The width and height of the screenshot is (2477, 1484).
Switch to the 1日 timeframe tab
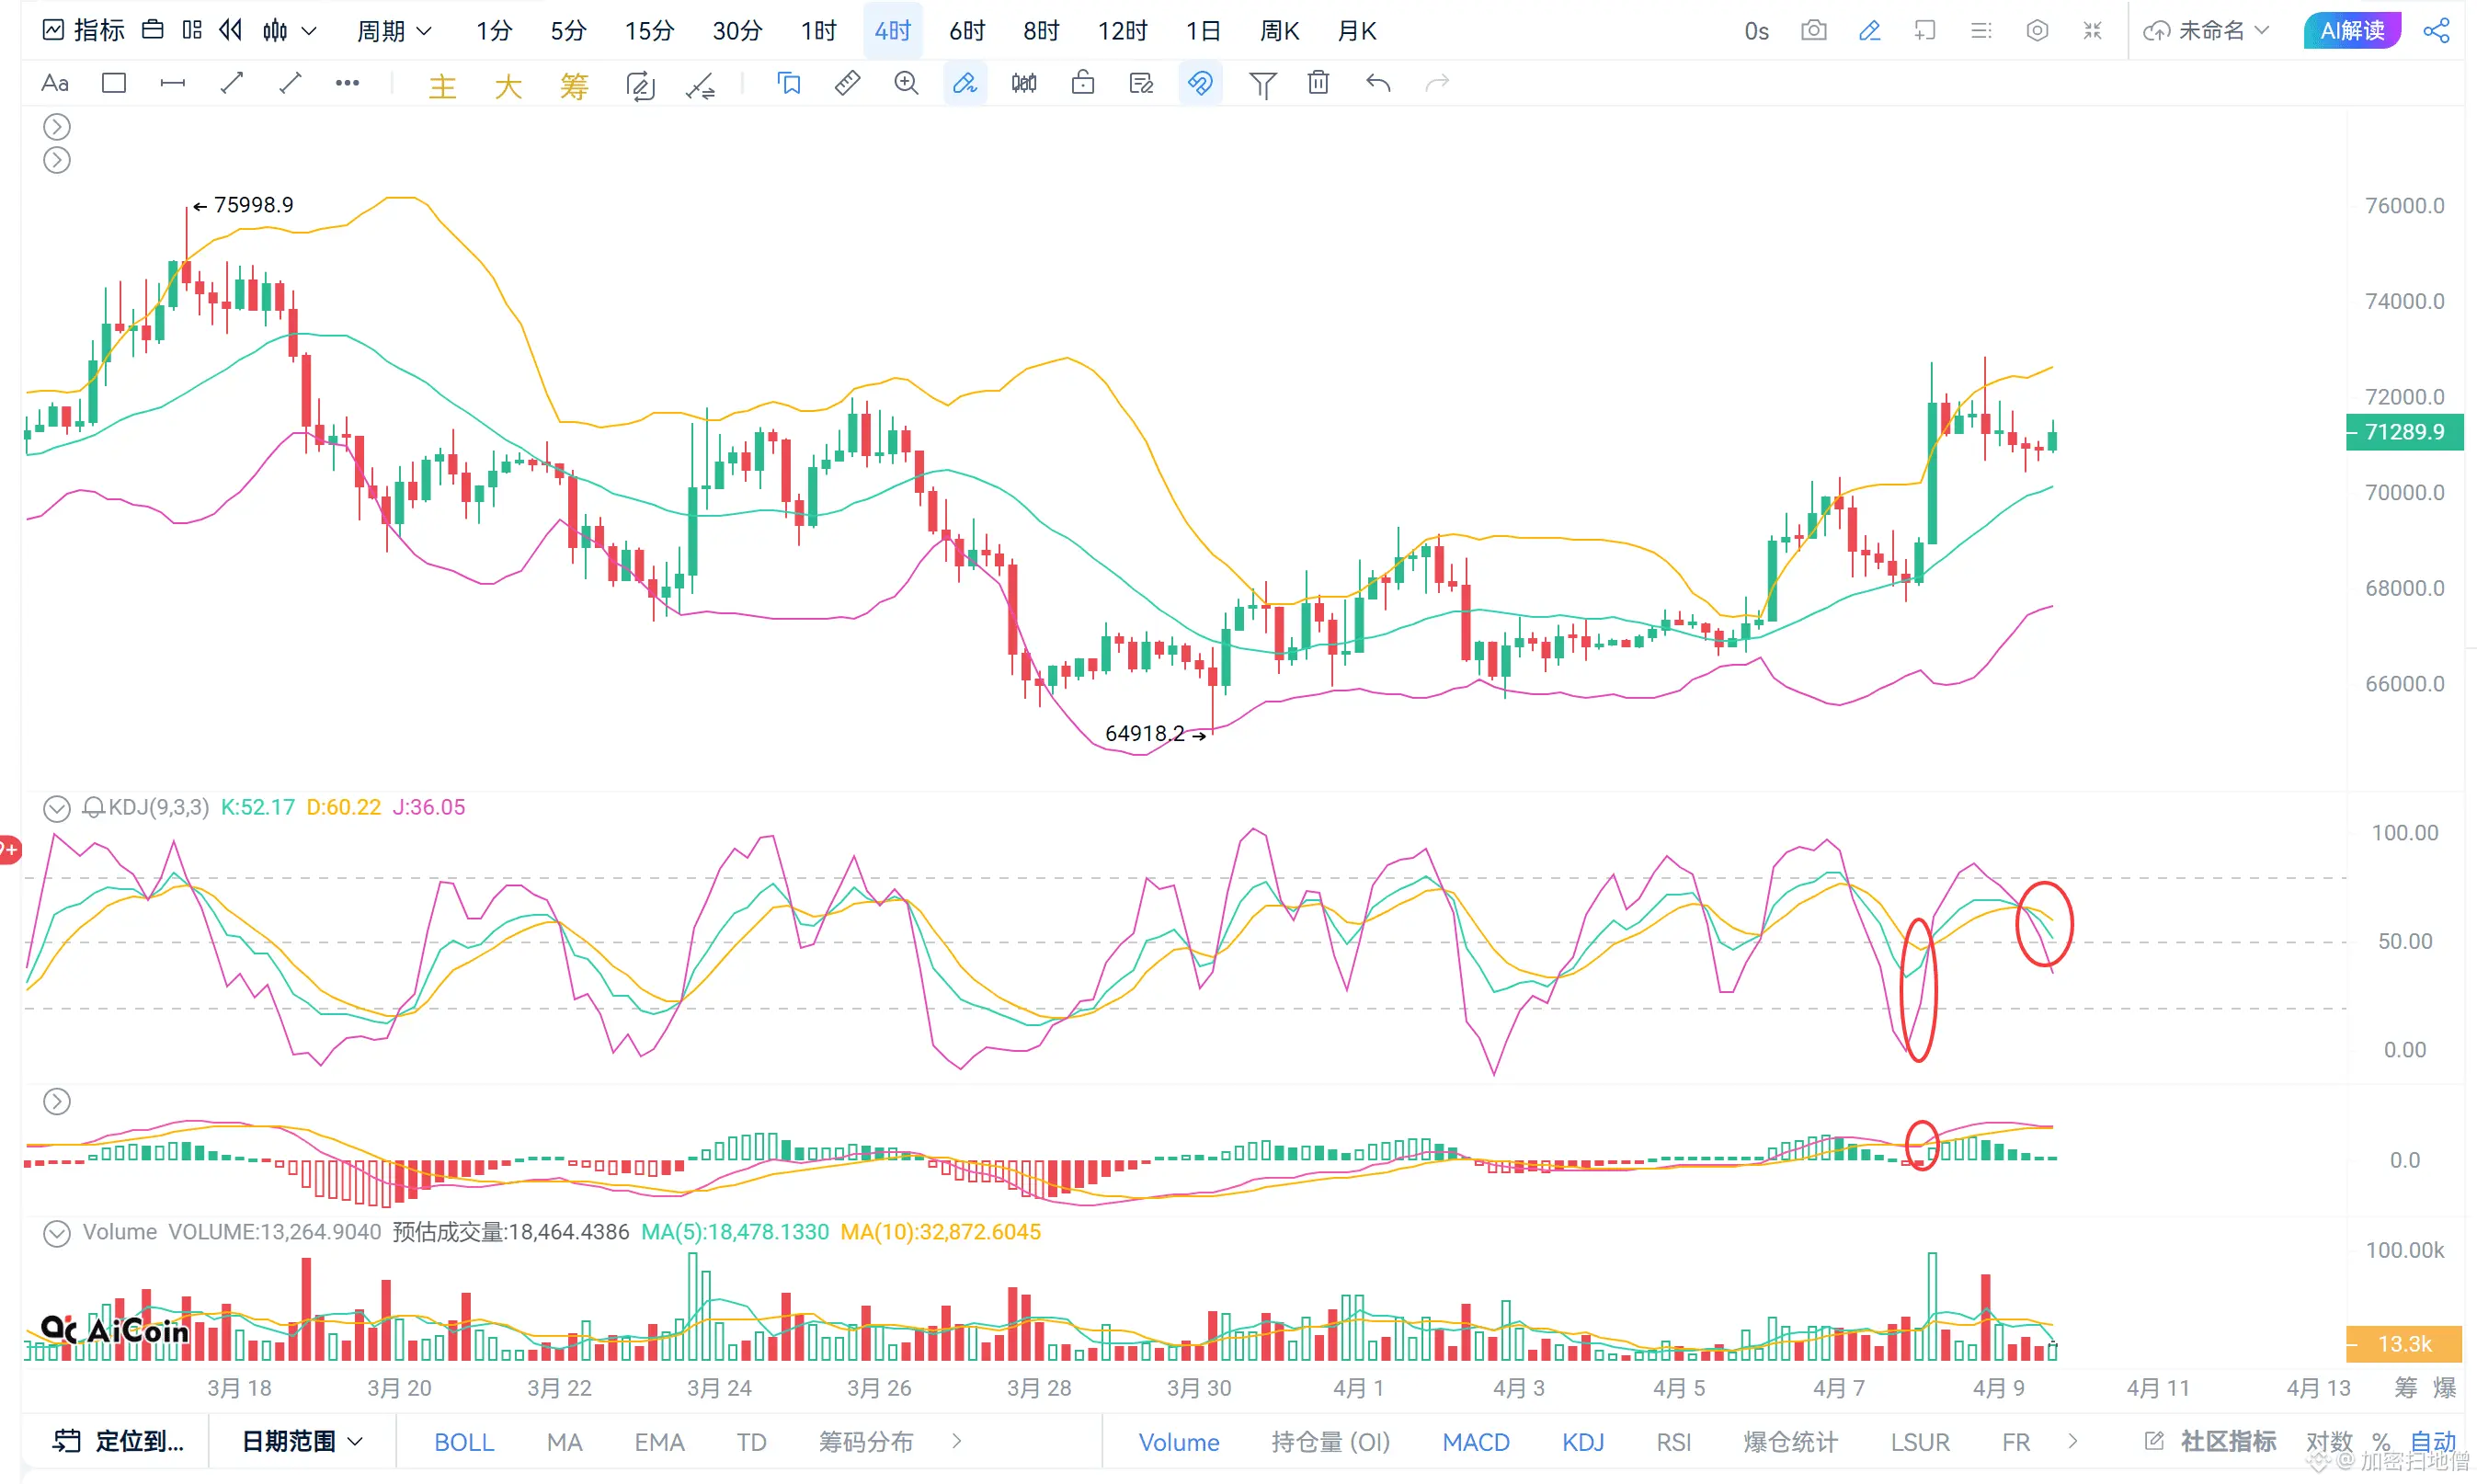click(x=1202, y=31)
